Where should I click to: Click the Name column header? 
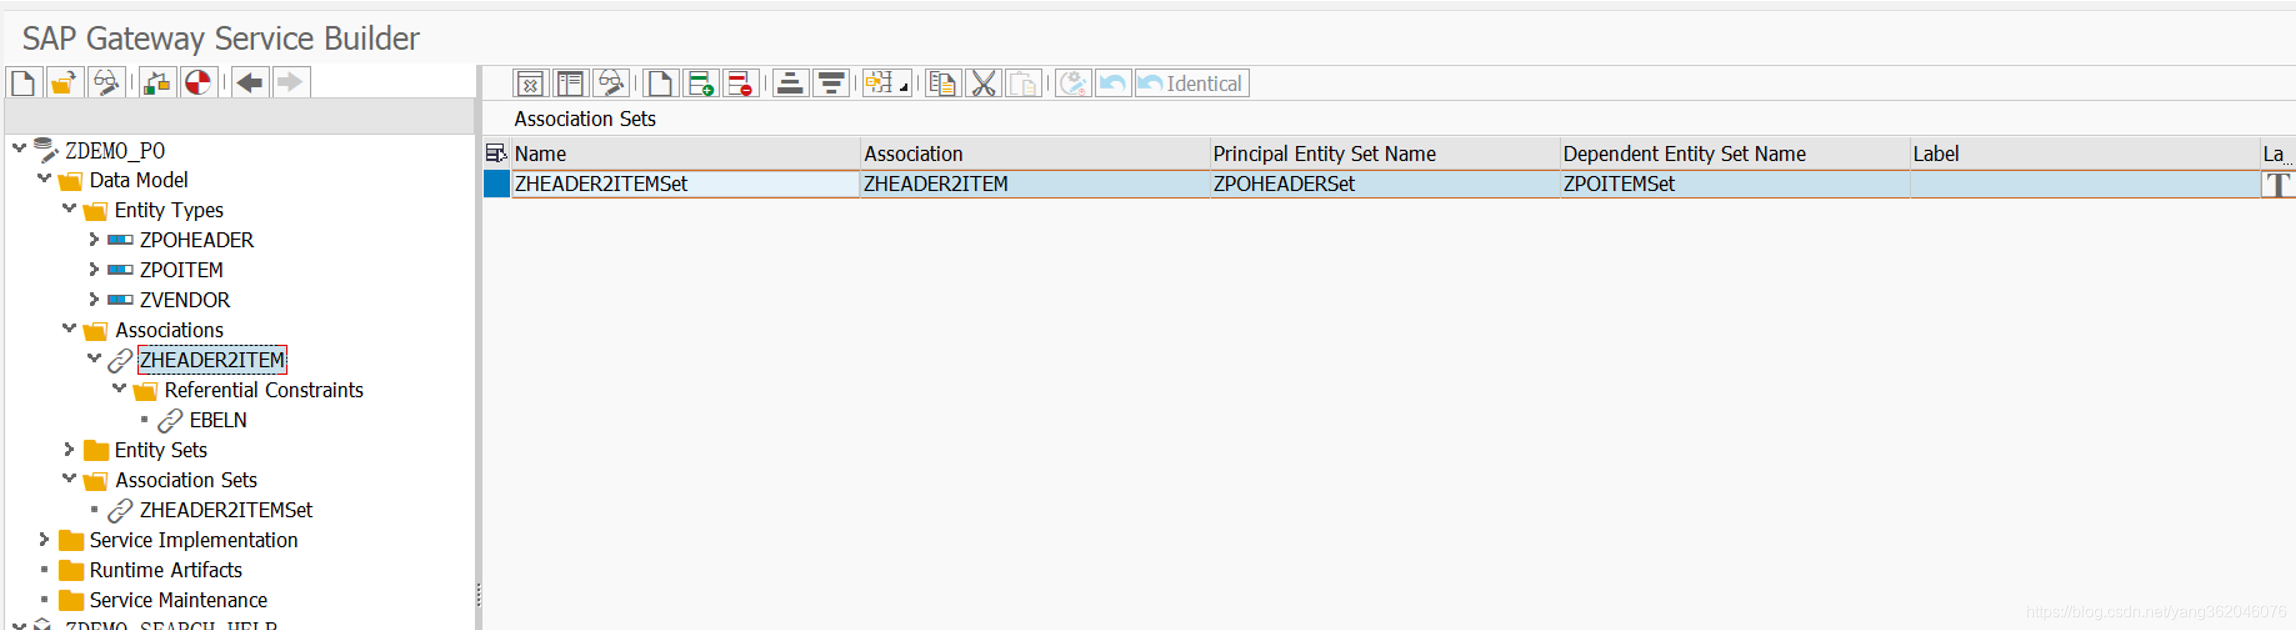pos(685,153)
